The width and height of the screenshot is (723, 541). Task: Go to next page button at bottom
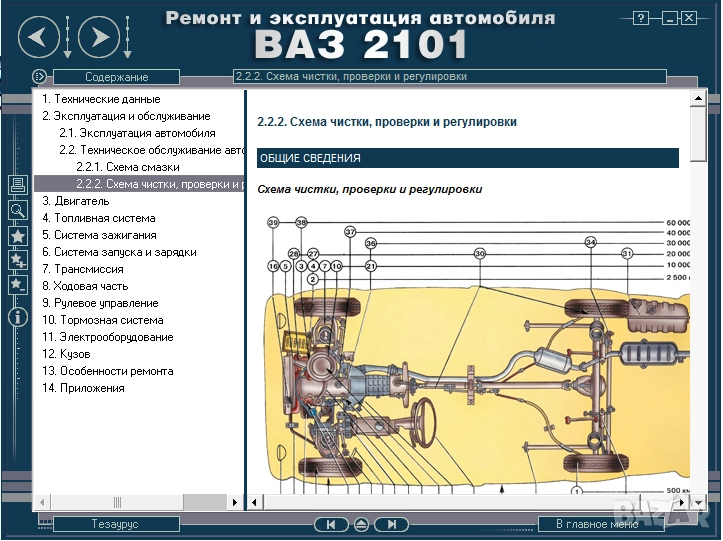tap(393, 524)
